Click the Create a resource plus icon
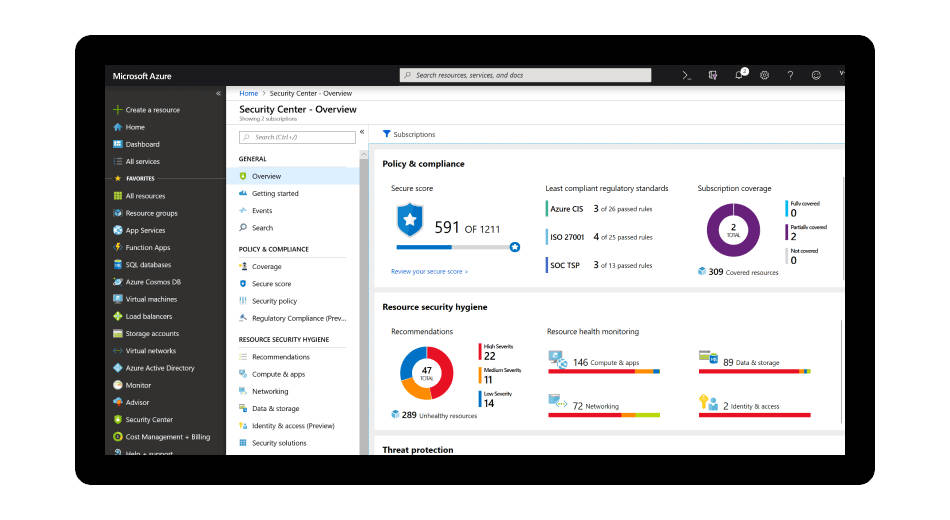950x520 pixels. (x=118, y=110)
